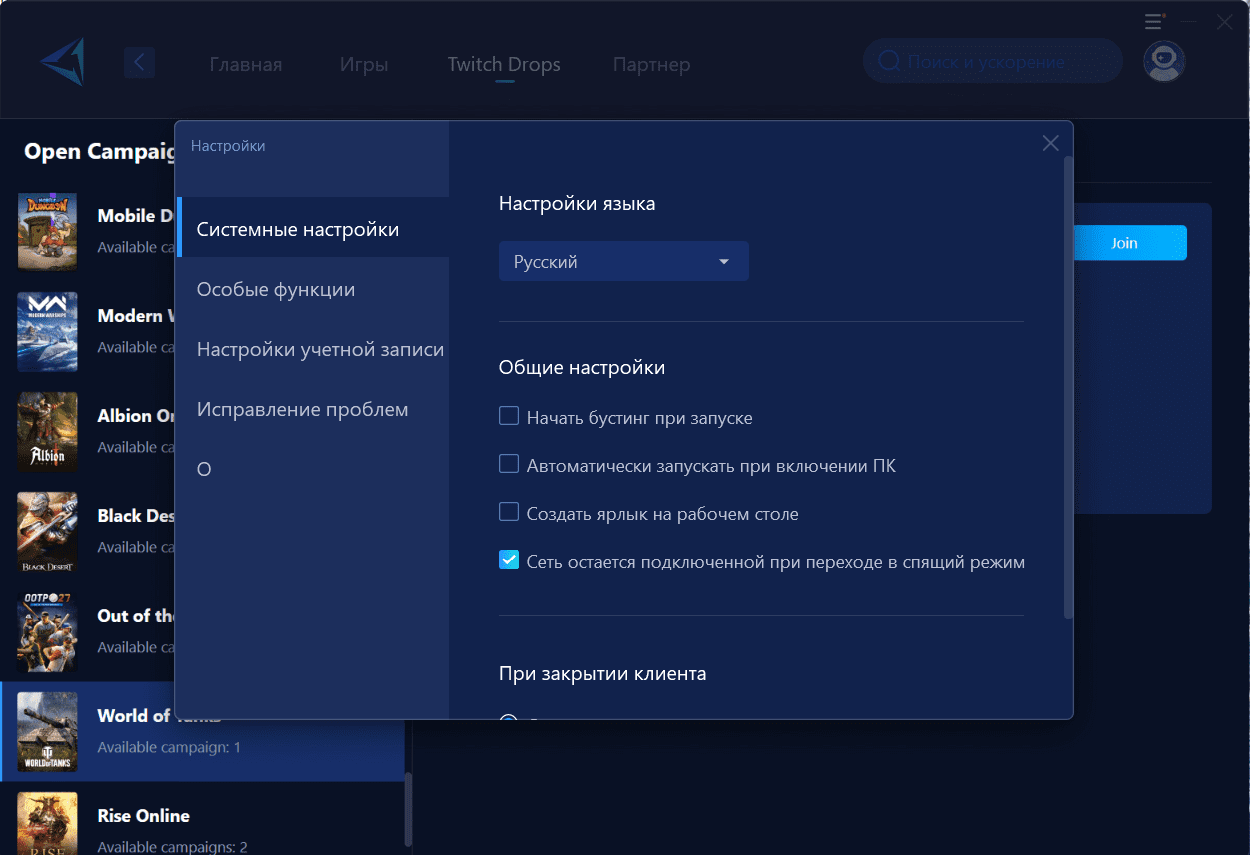Click the Join button
This screenshot has height=855, width=1250.
pos(1124,243)
